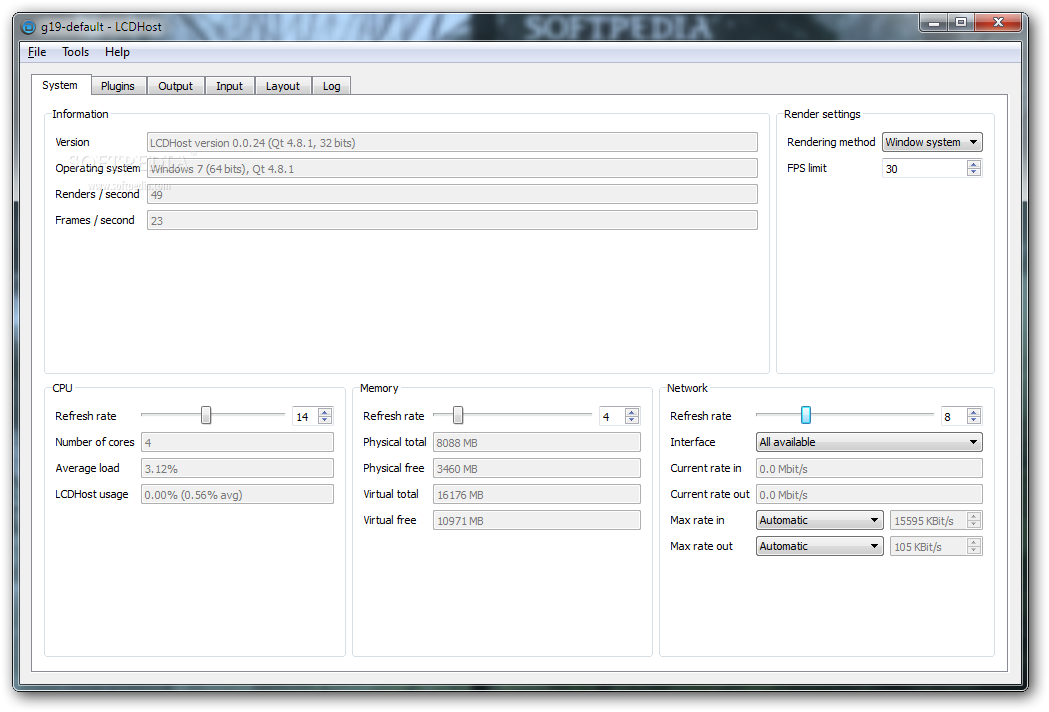Image resolution: width=1049 pixels, height=712 pixels.
Task: Switch to the Output tab
Action: pyautogui.click(x=175, y=86)
